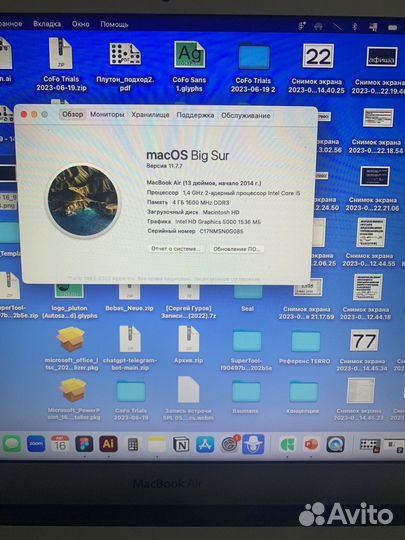Open Calendar showing 16 in the Dock
This screenshot has width=405, height=540.
pyautogui.click(x=60, y=444)
